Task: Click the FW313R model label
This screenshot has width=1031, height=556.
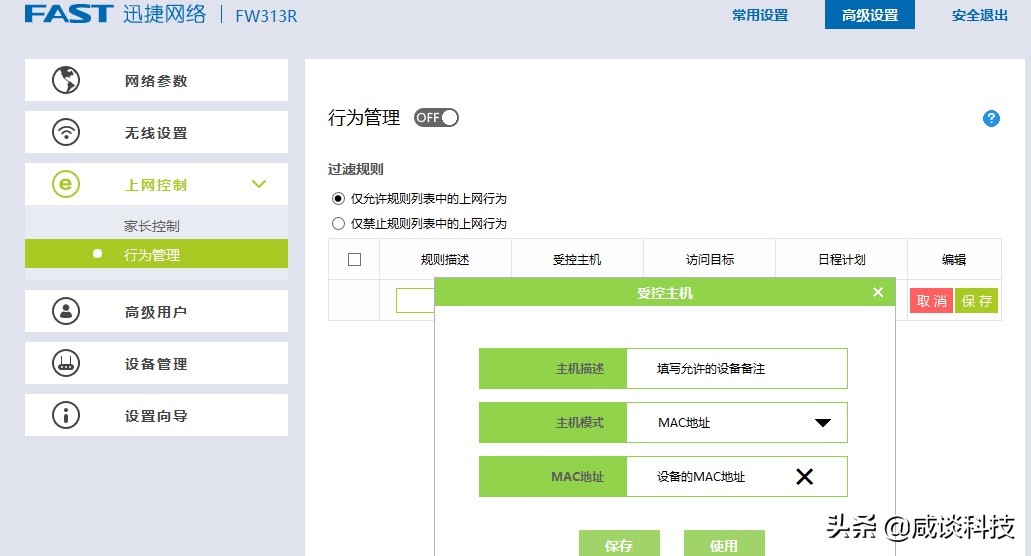Action: pyautogui.click(x=266, y=16)
